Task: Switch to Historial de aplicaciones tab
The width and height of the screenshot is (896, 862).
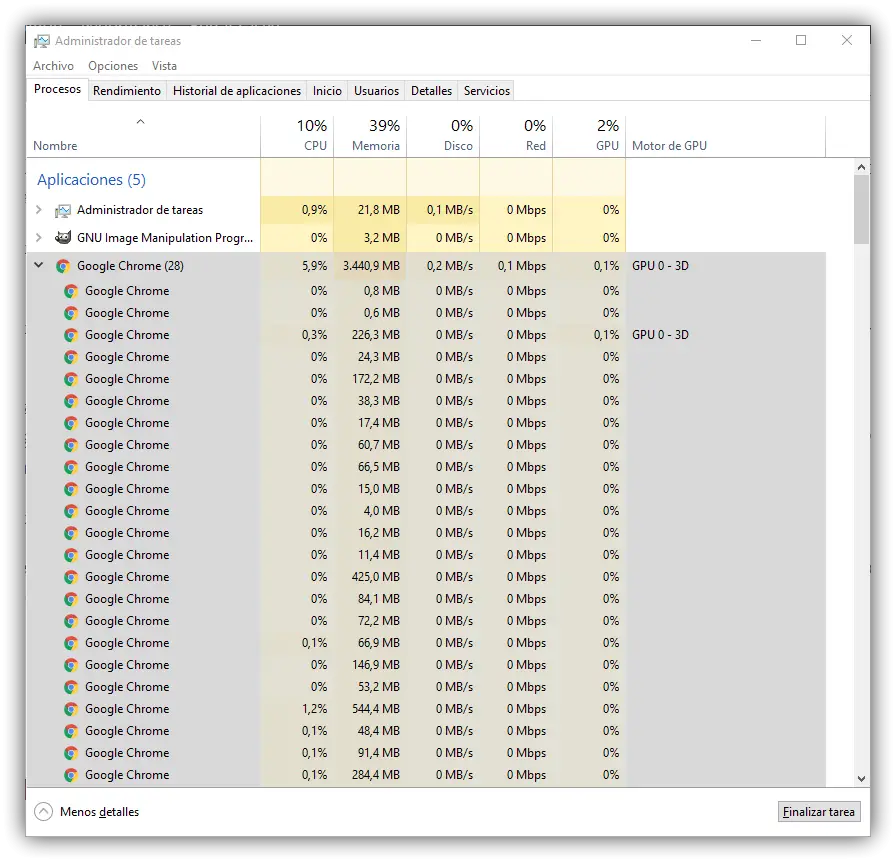Action: point(237,91)
